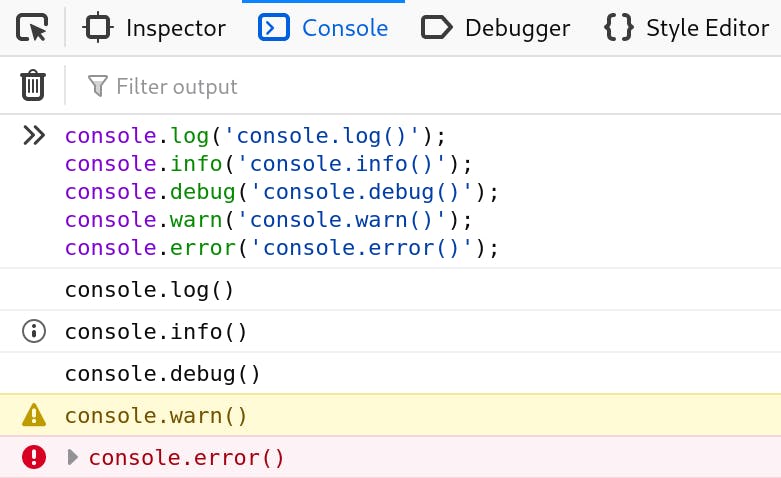Expand the console.error() stack trace
The width and height of the screenshot is (781, 478).
(72, 458)
